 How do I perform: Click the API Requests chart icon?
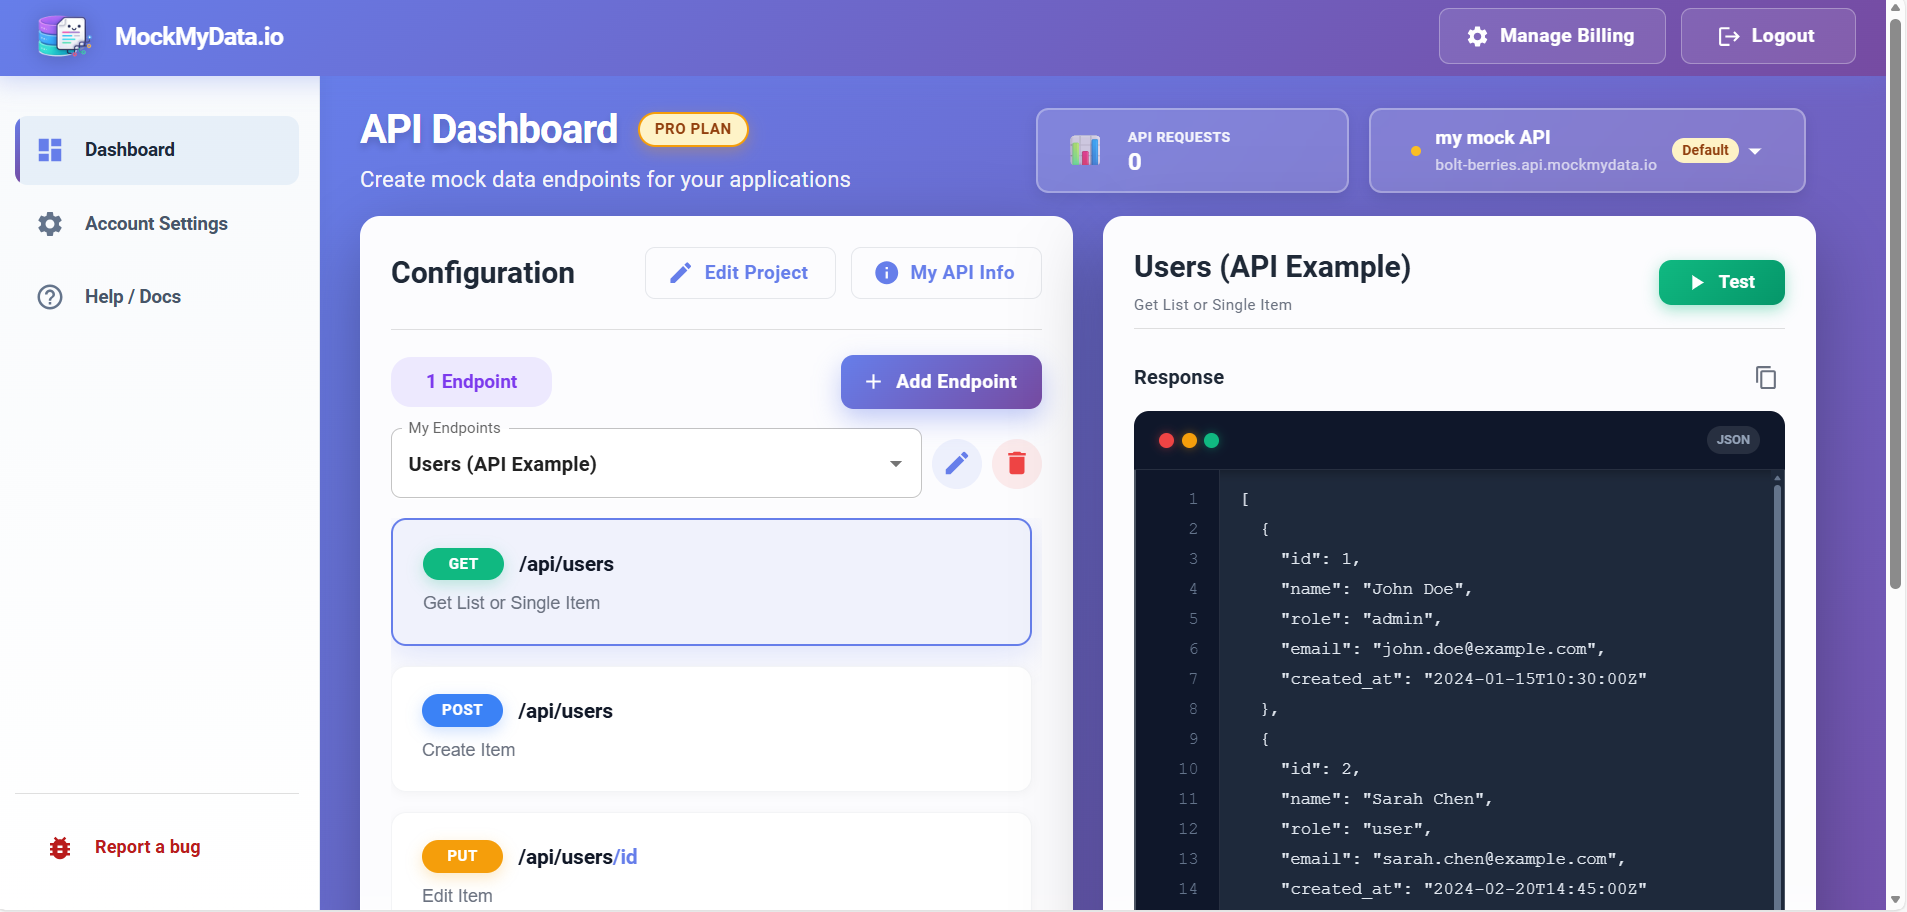1086,150
